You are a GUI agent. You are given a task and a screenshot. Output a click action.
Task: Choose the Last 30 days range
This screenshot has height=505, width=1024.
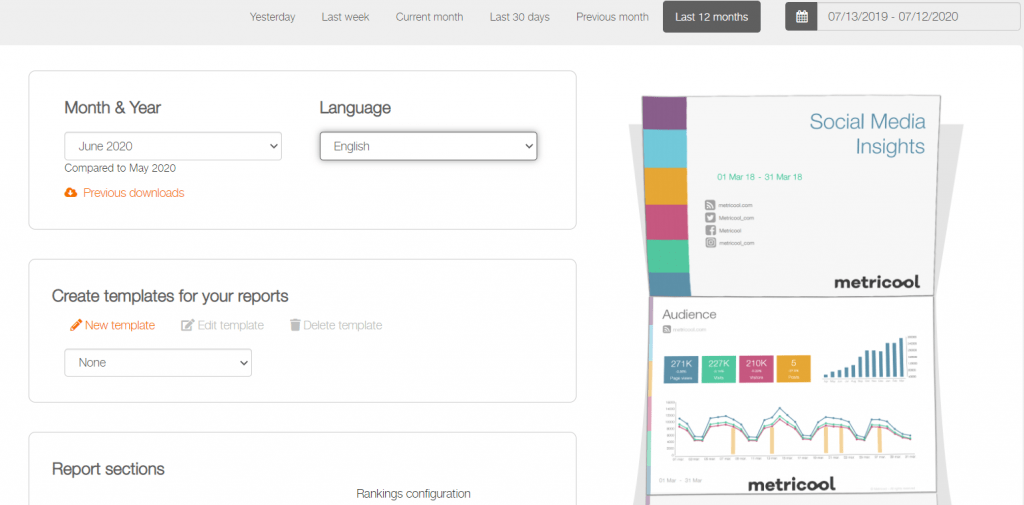[520, 17]
